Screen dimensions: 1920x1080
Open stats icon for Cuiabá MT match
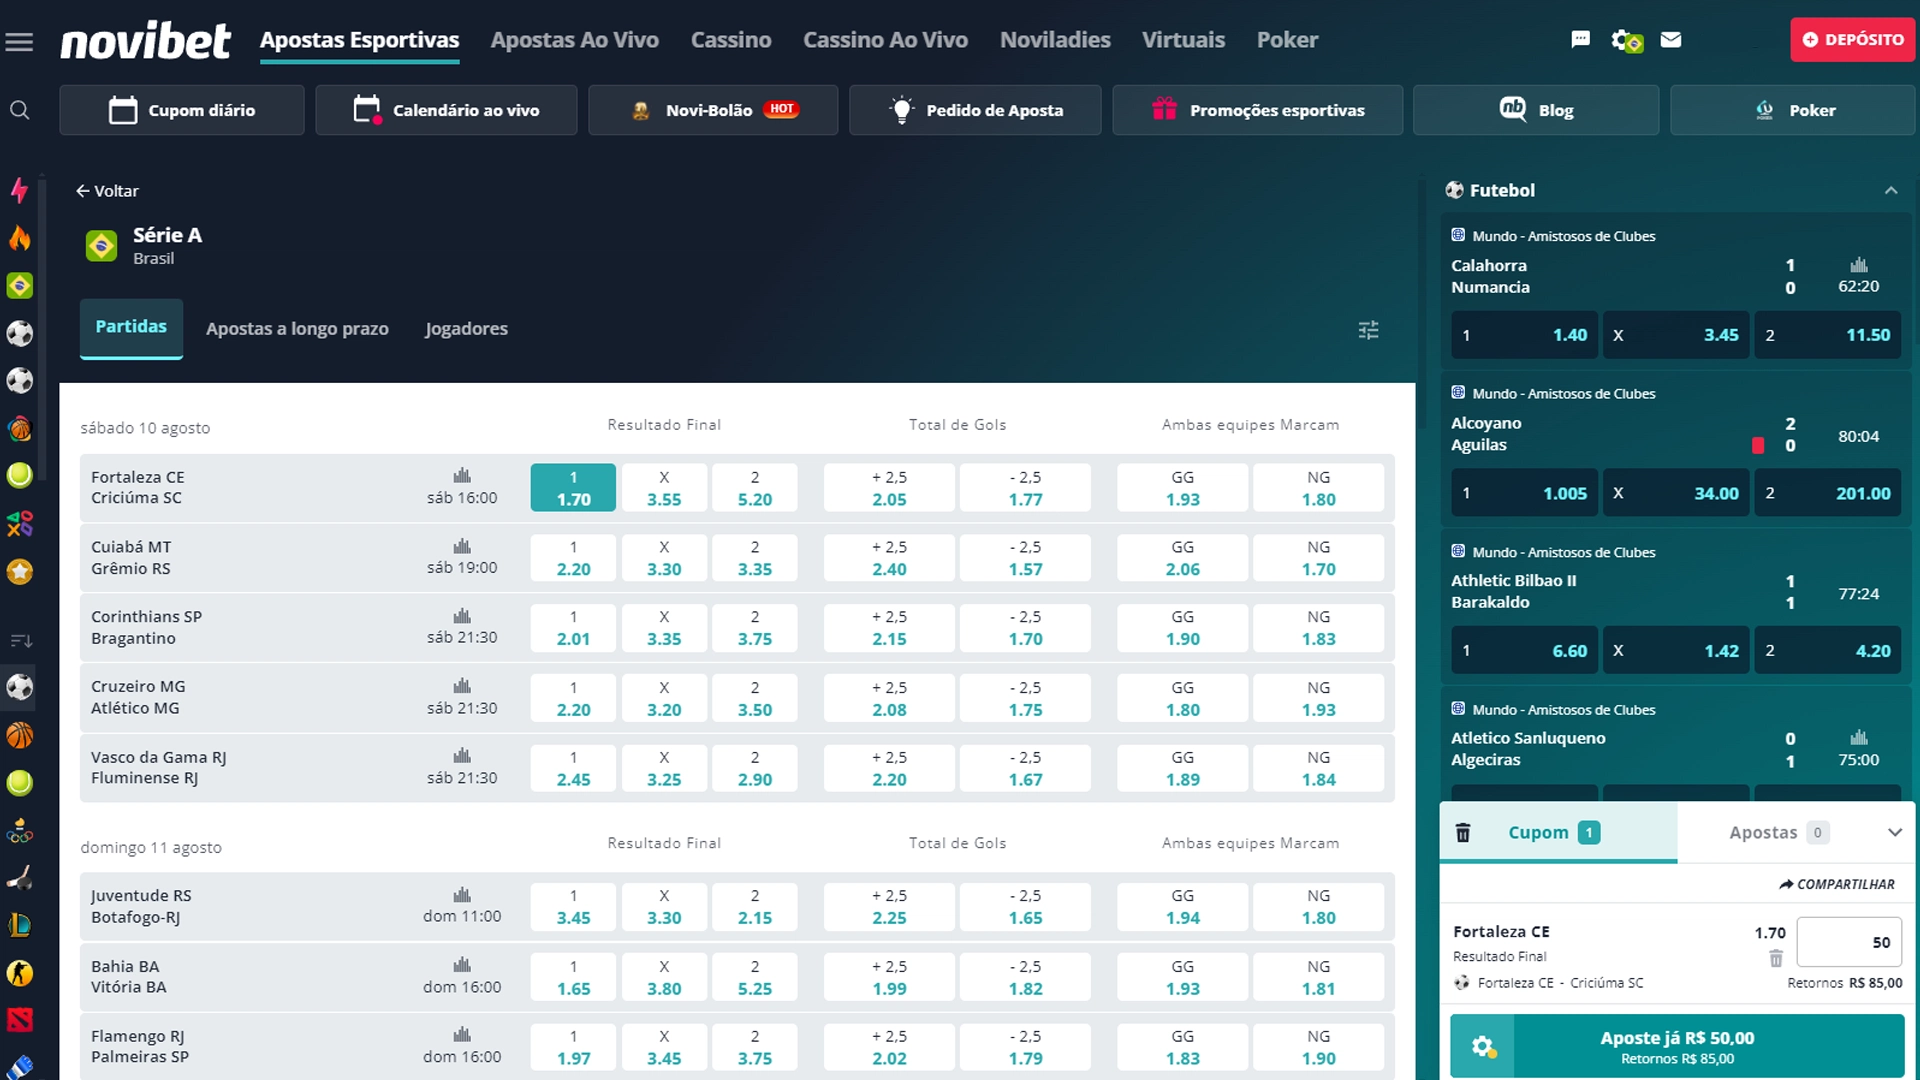click(x=462, y=546)
